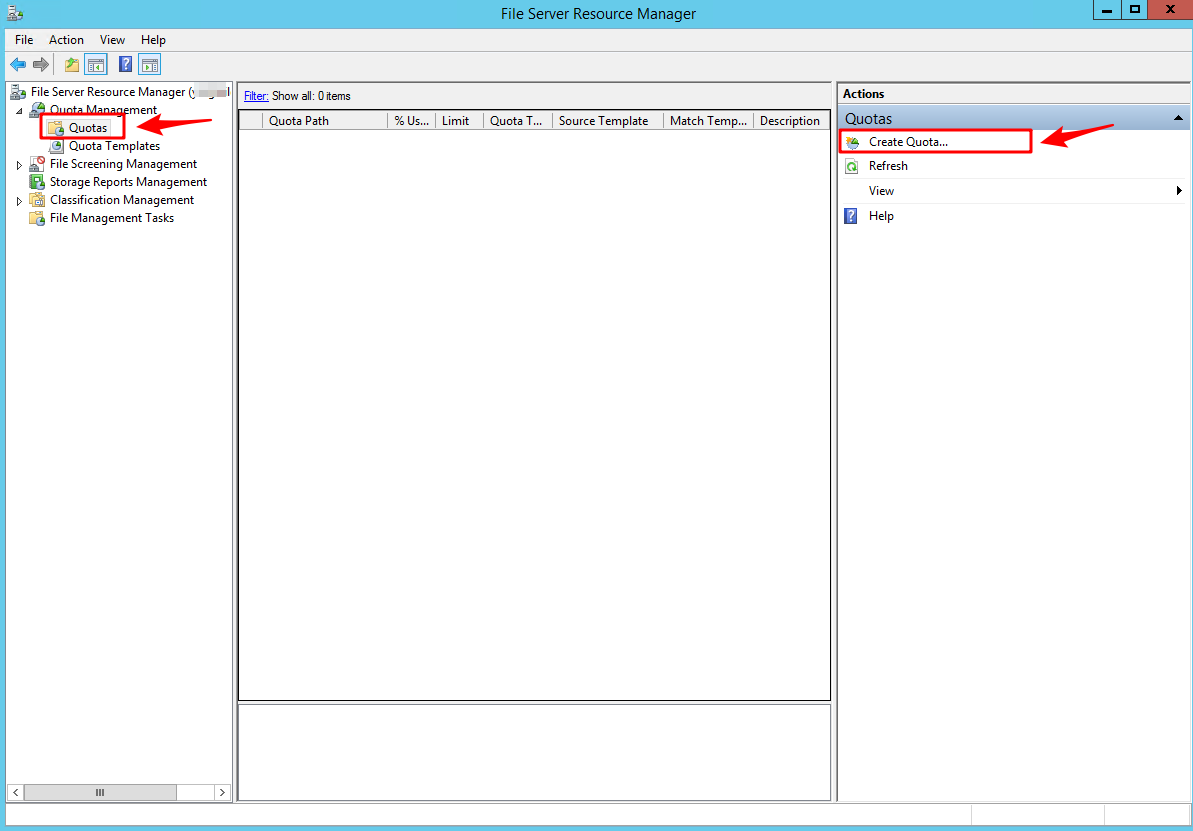Expand the File Screening Management node

coord(20,164)
